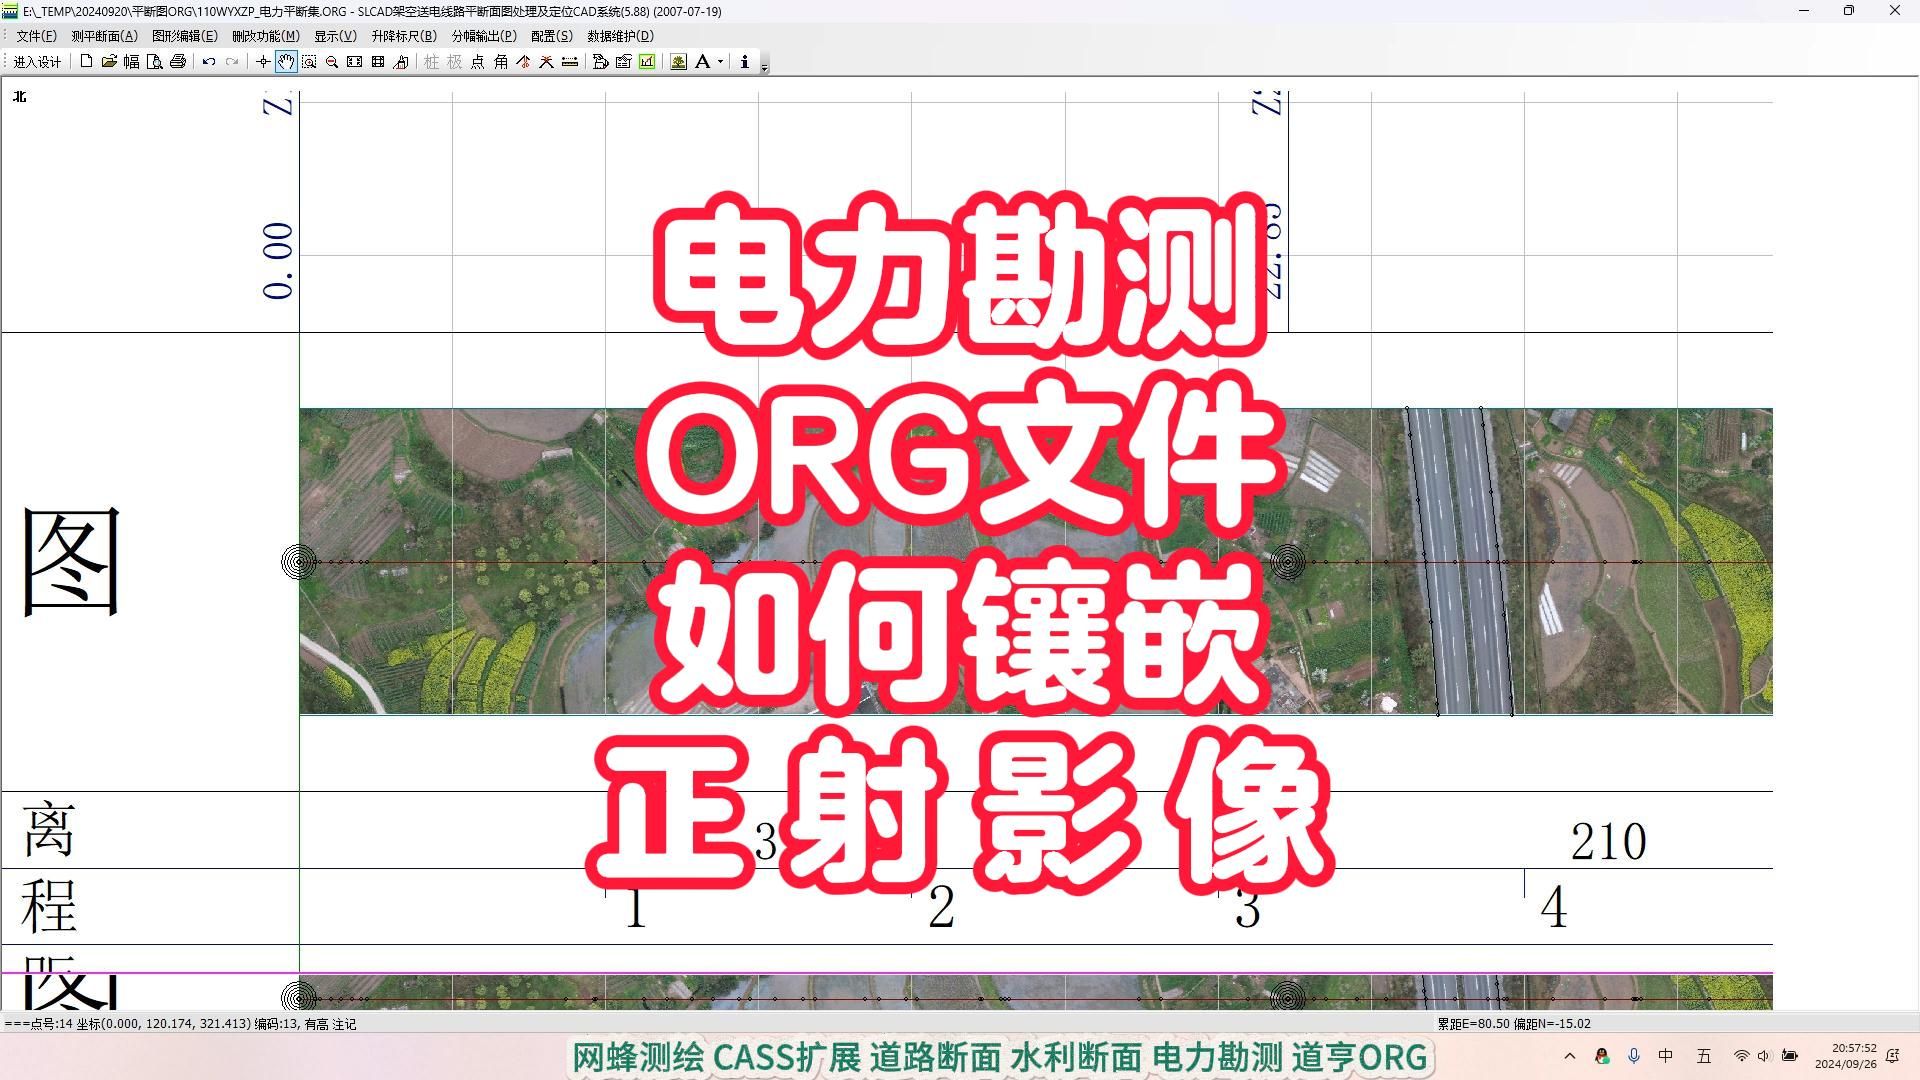Click the undo arrow icon

click(x=208, y=62)
